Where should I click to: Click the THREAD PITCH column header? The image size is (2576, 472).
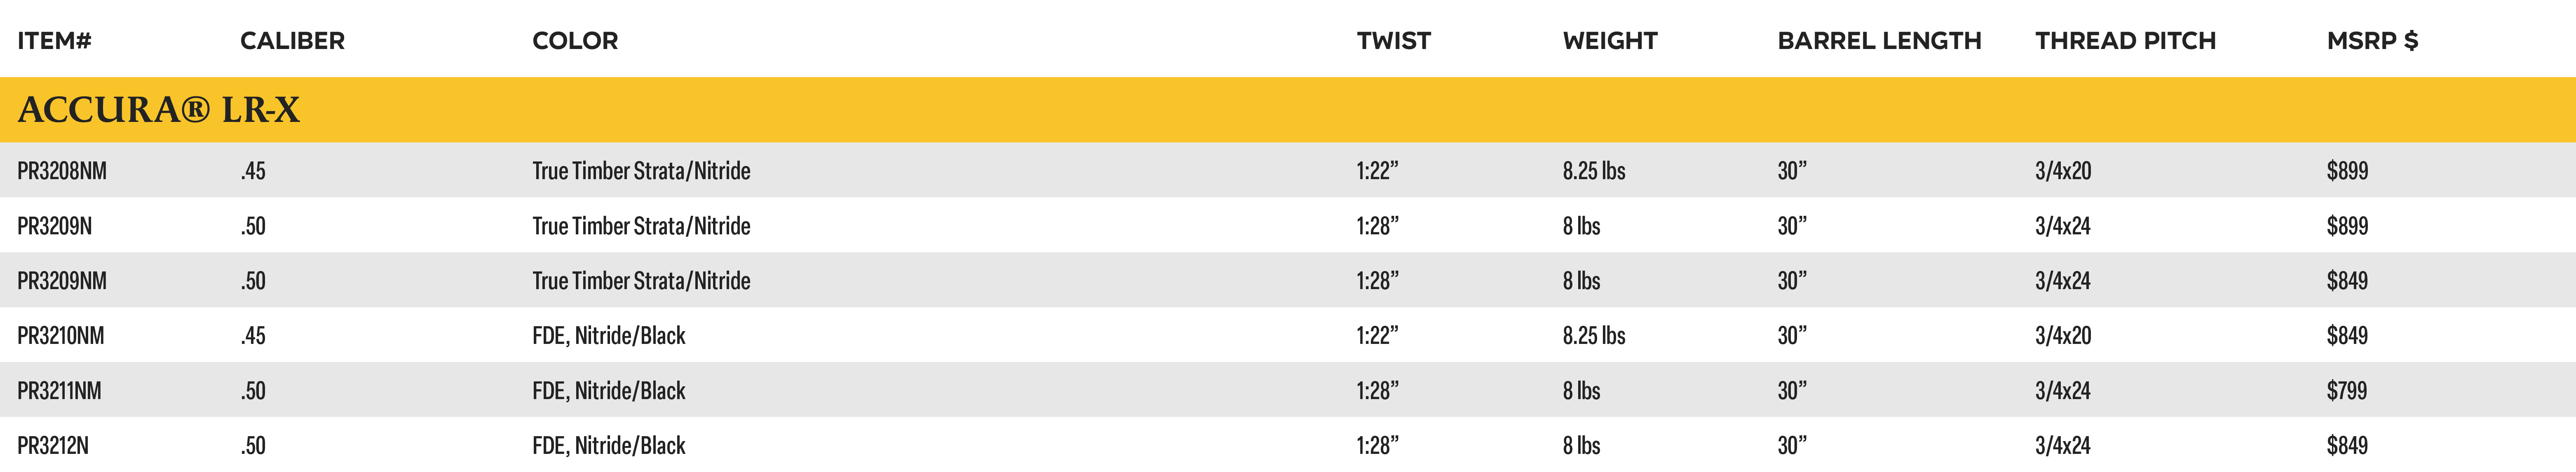(2125, 41)
